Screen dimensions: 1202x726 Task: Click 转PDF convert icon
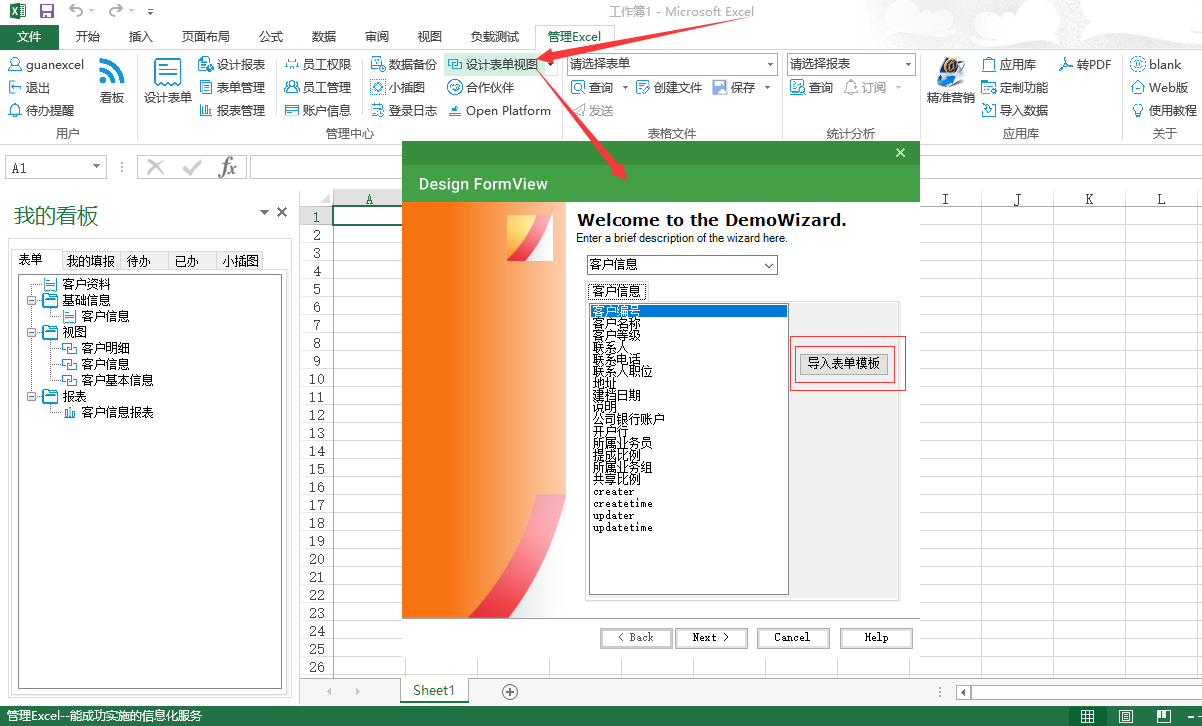[x=1065, y=64]
